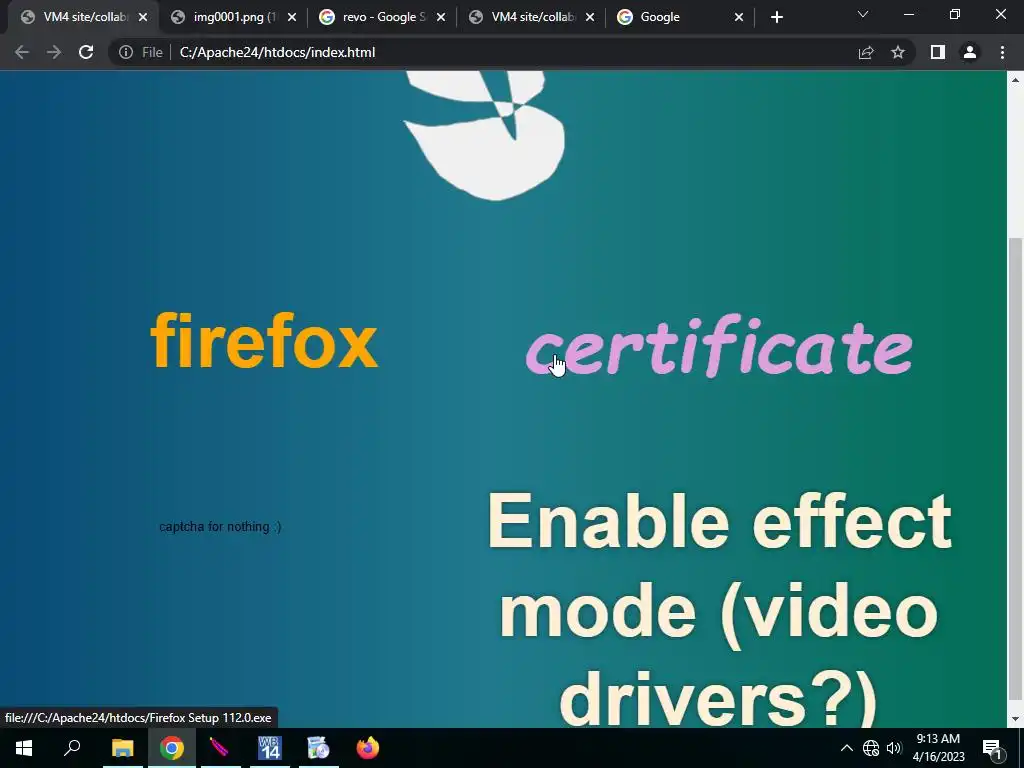Screen dimensions: 1024x768
Task: Open the side panel
Action: (x=938, y=52)
